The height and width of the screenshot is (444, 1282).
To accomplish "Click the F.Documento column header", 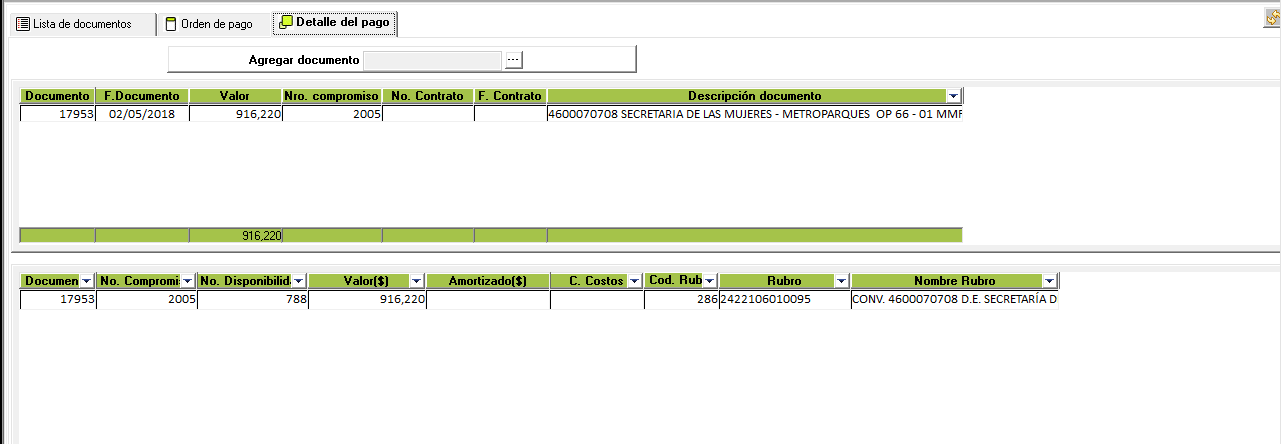I will (x=142, y=96).
